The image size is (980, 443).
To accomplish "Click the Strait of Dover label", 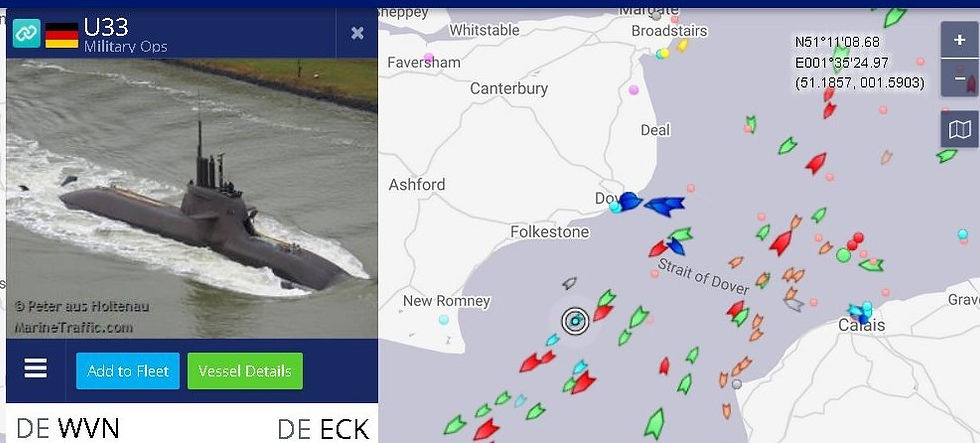I will [x=703, y=276].
